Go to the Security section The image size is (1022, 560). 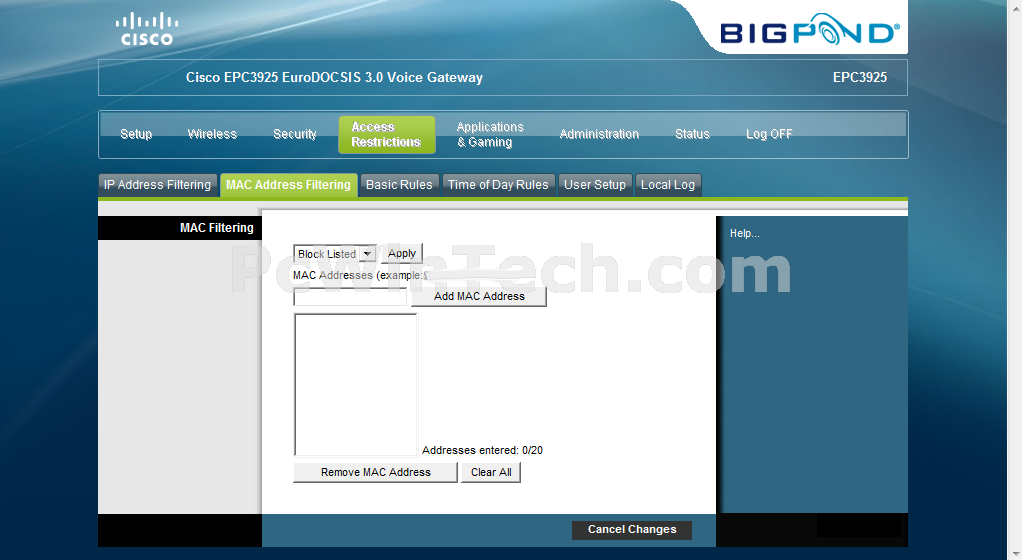pyautogui.click(x=295, y=134)
